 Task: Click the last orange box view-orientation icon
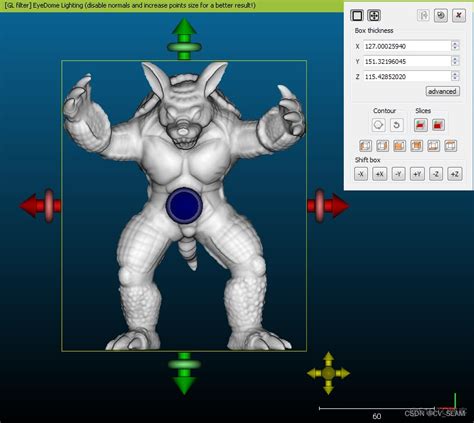click(451, 146)
